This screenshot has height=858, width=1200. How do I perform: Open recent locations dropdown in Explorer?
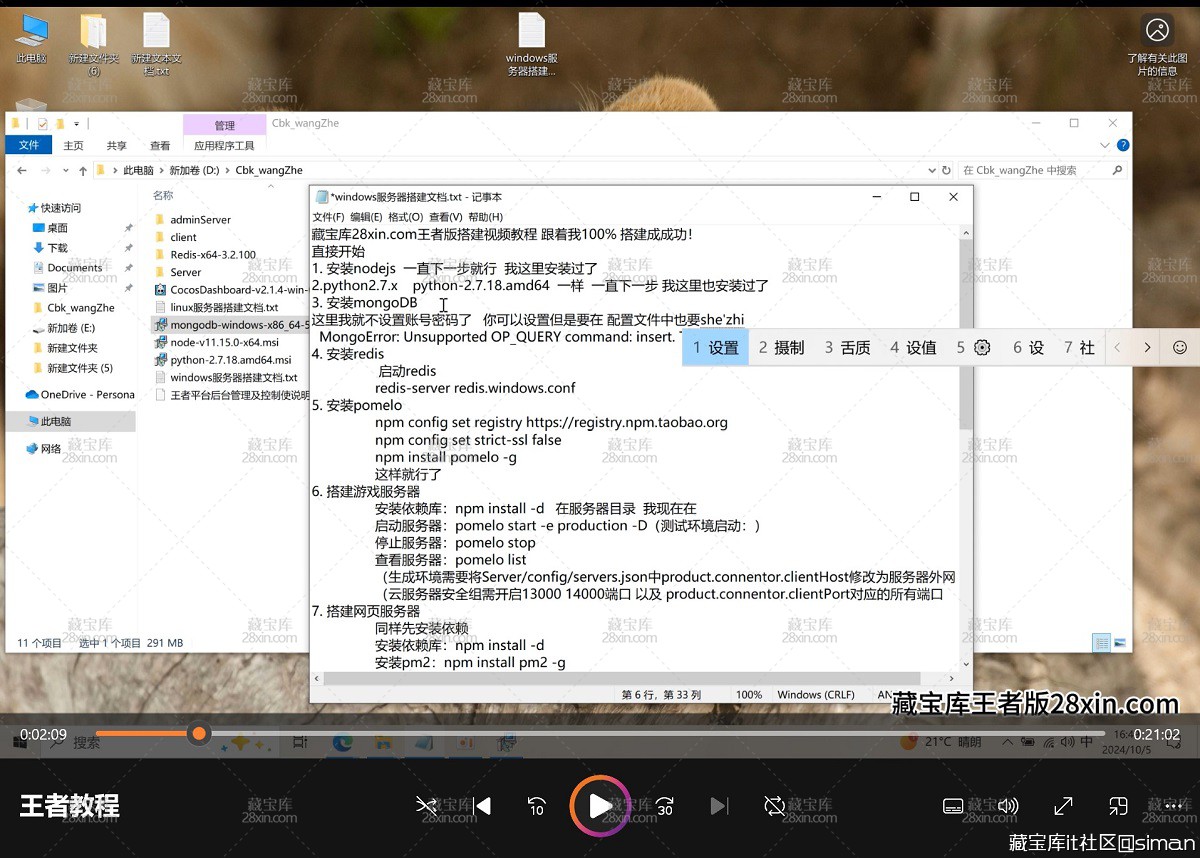65,171
